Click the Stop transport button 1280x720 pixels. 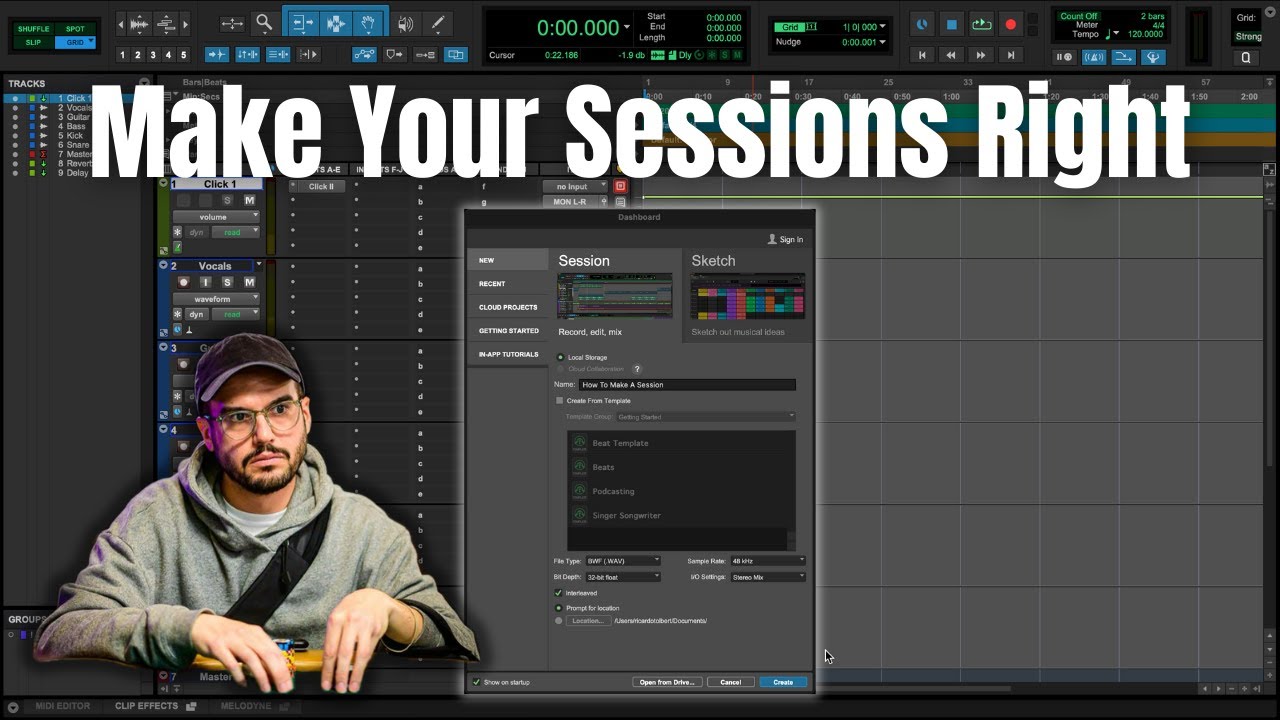(952, 24)
